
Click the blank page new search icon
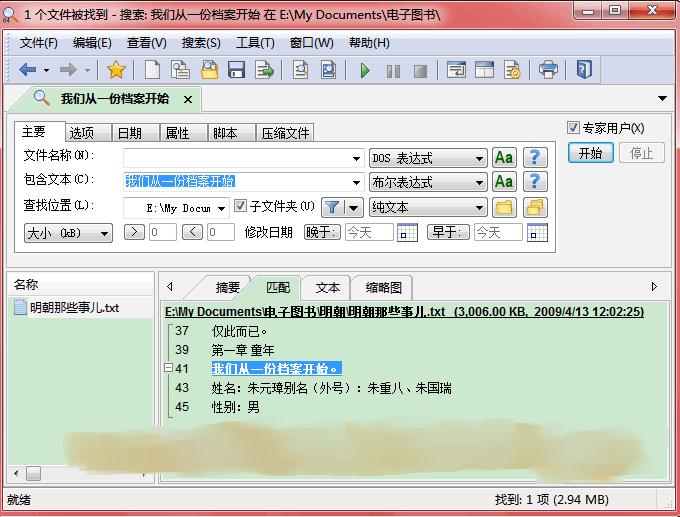point(152,69)
